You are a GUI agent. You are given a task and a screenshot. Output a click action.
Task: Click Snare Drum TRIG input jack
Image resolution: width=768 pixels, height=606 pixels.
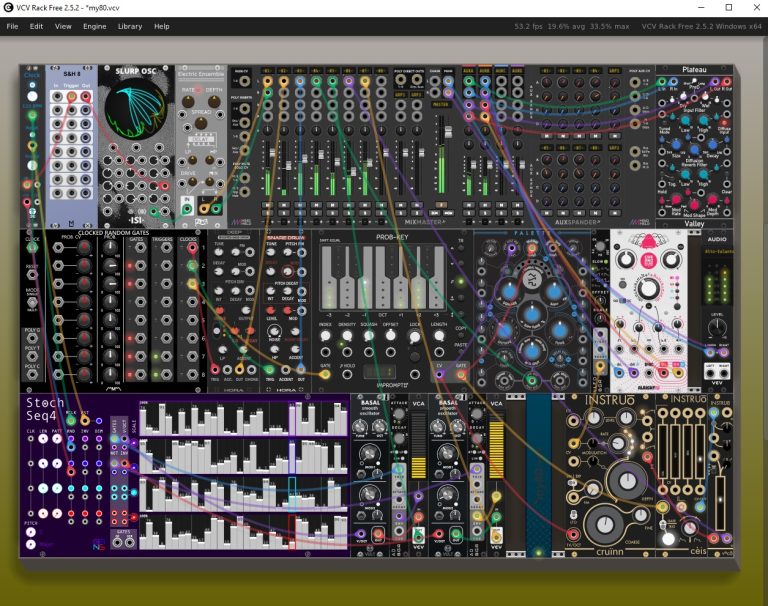pyautogui.click(x=269, y=369)
